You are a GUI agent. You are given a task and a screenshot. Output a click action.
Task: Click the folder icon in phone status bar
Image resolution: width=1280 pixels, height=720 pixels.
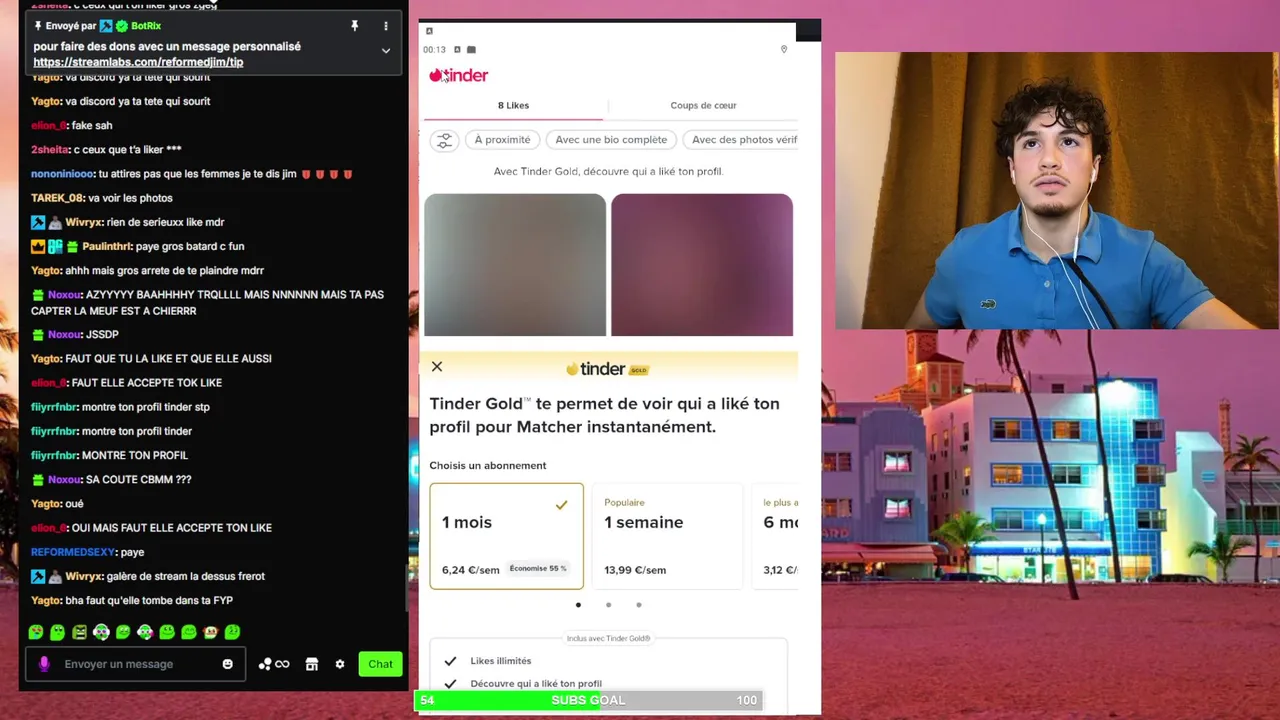[471, 49]
